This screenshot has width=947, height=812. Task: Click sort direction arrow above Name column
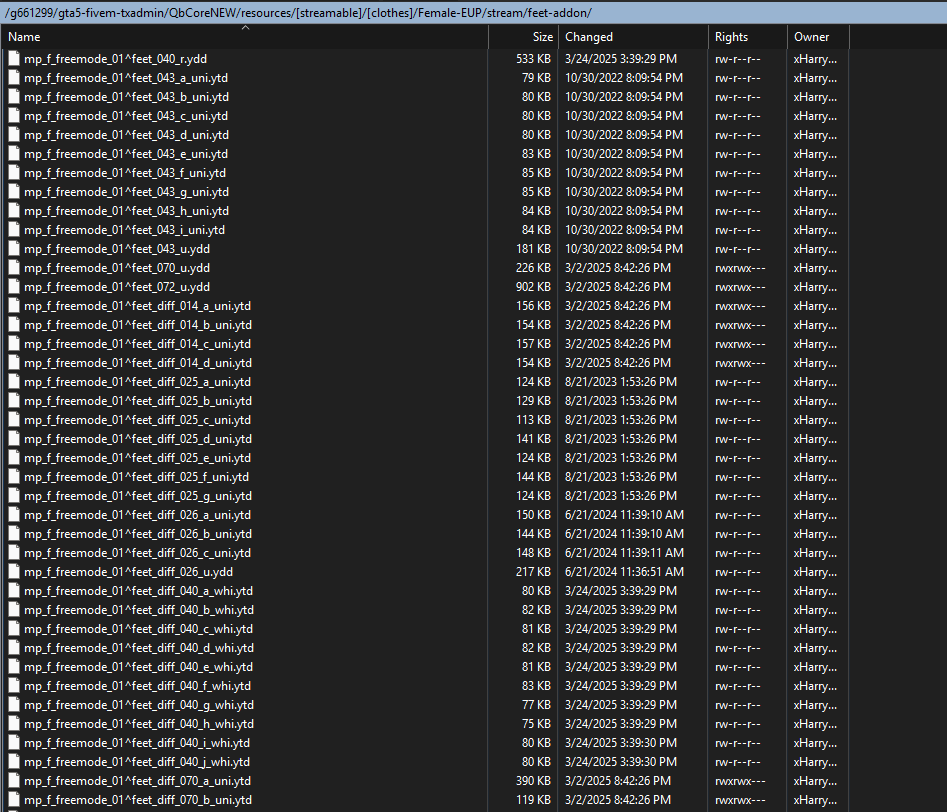coord(245,28)
